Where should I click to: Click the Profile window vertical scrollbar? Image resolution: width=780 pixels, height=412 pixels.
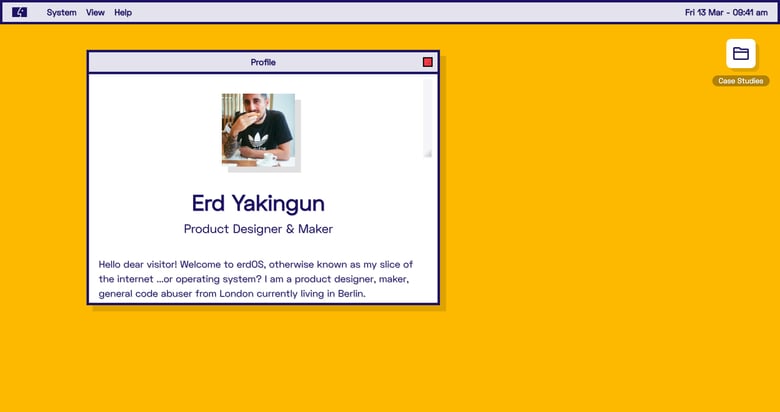tap(427, 115)
